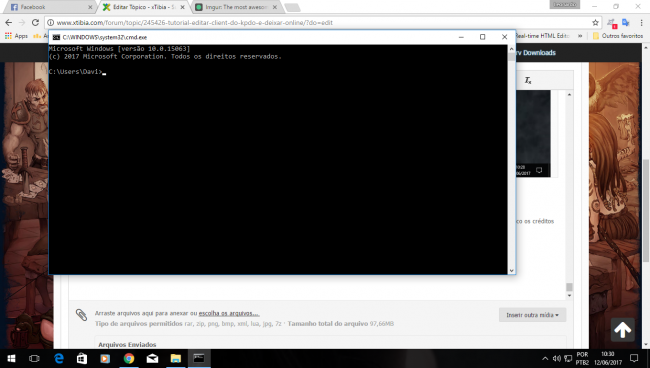
Task: Launch Microsoft Edge from the taskbar
Action: point(59,358)
